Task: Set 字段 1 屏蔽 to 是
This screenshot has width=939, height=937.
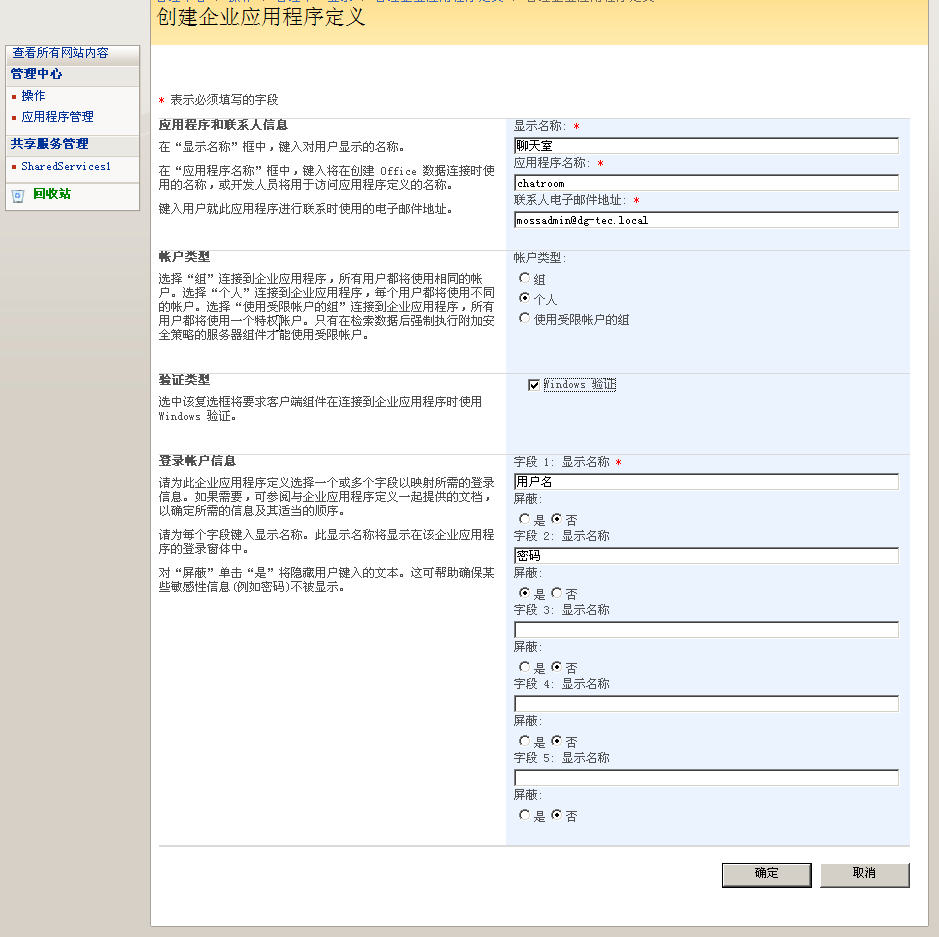Action: click(525, 518)
